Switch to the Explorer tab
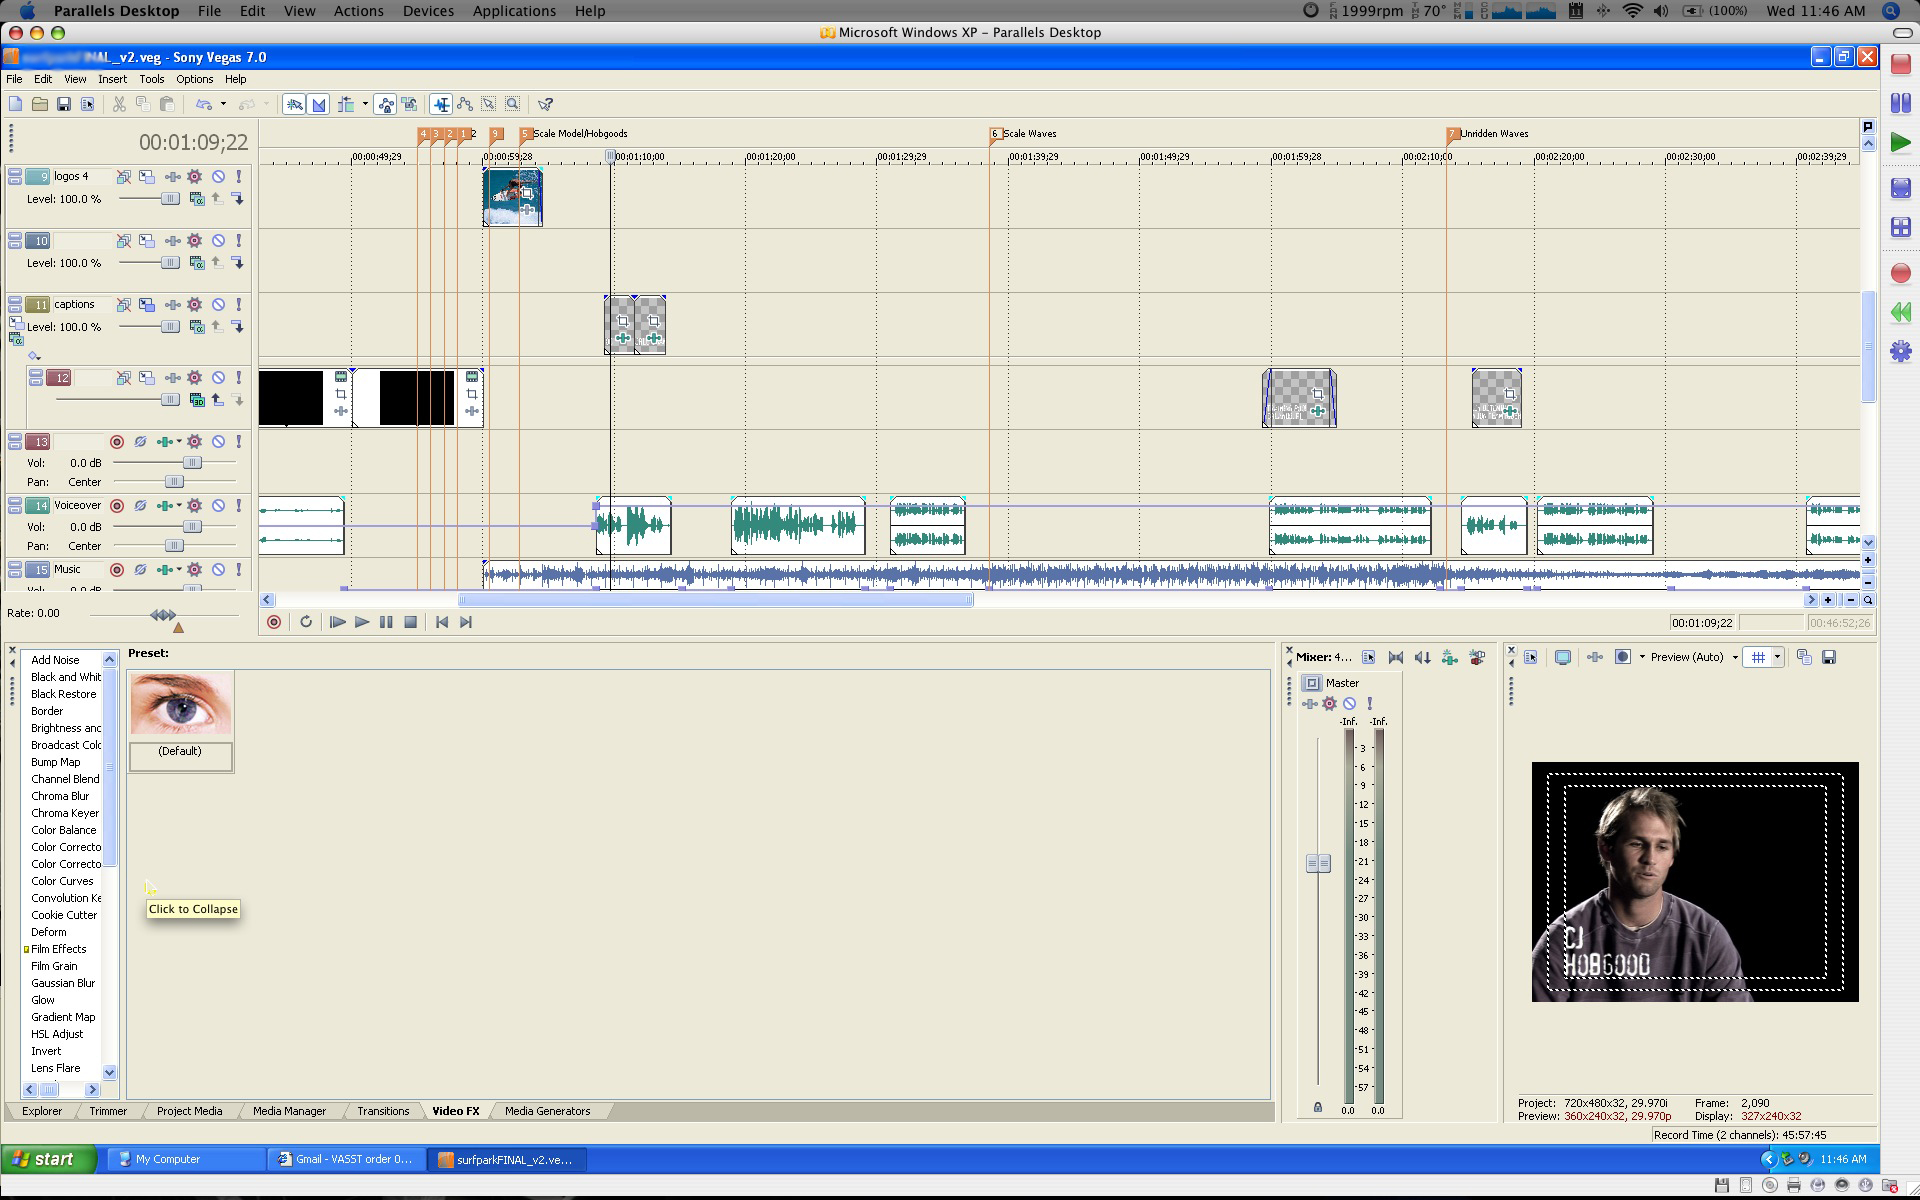1920x1200 pixels. pos(42,1111)
